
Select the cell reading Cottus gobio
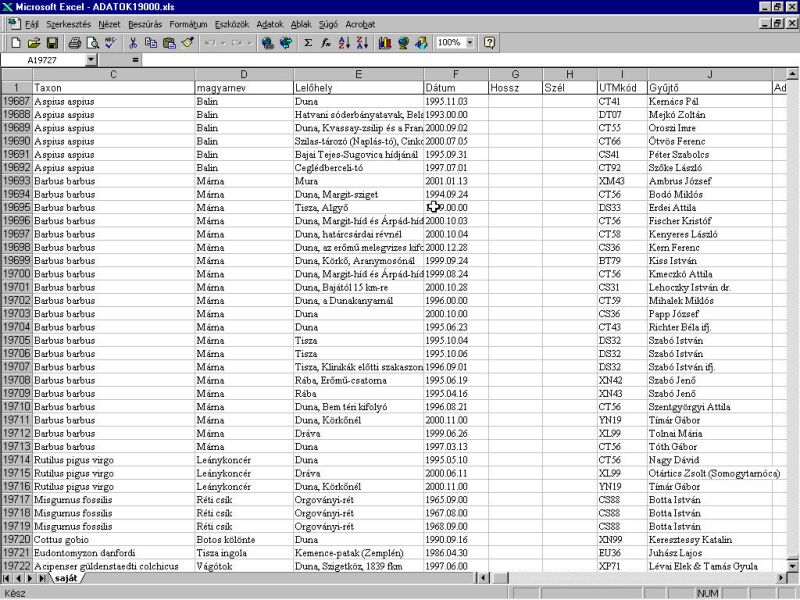click(x=113, y=540)
